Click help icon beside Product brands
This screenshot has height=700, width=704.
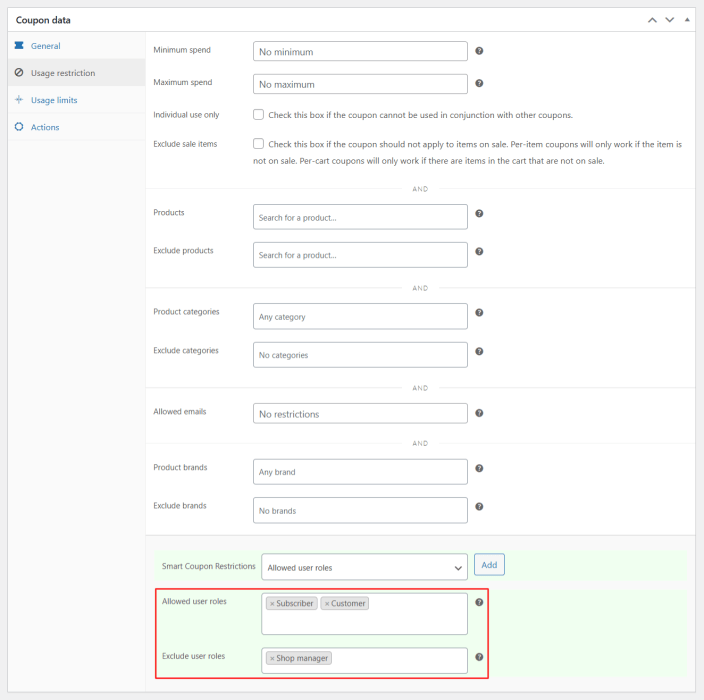tap(479, 468)
